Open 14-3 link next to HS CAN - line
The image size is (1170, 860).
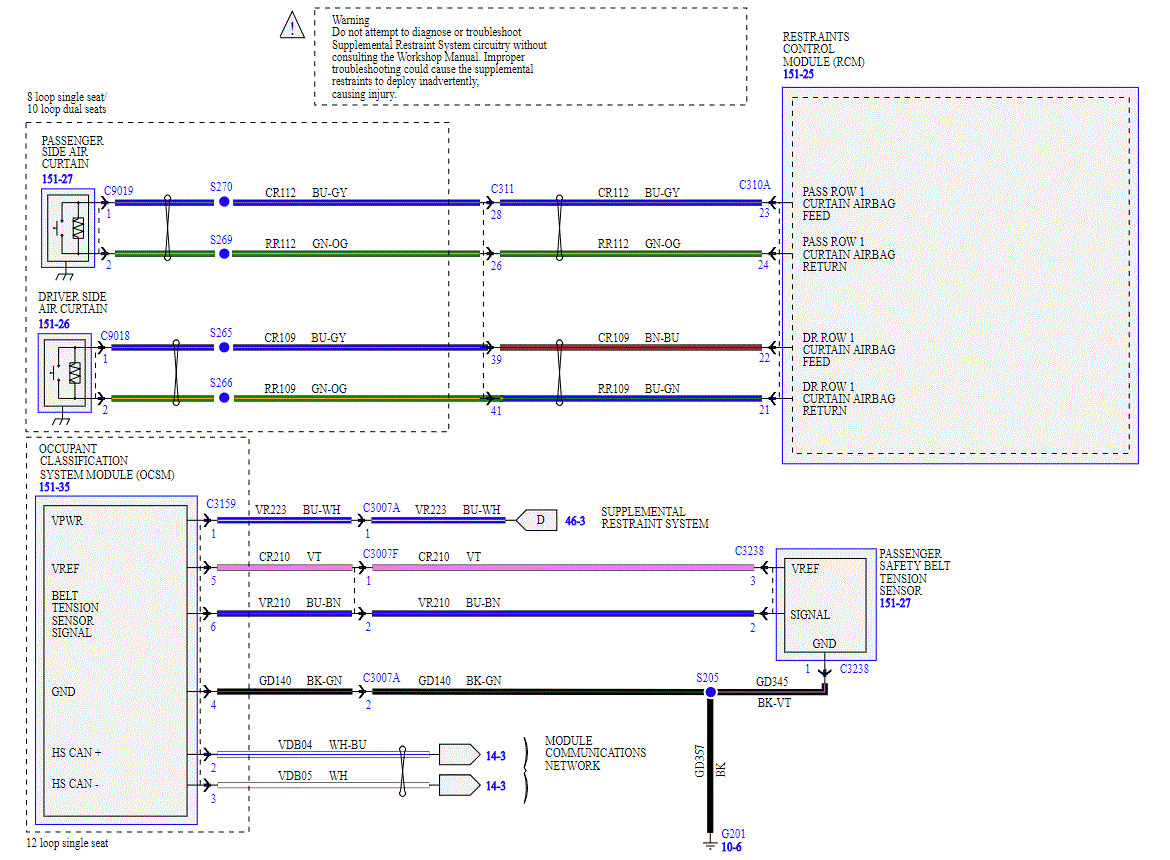point(495,786)
